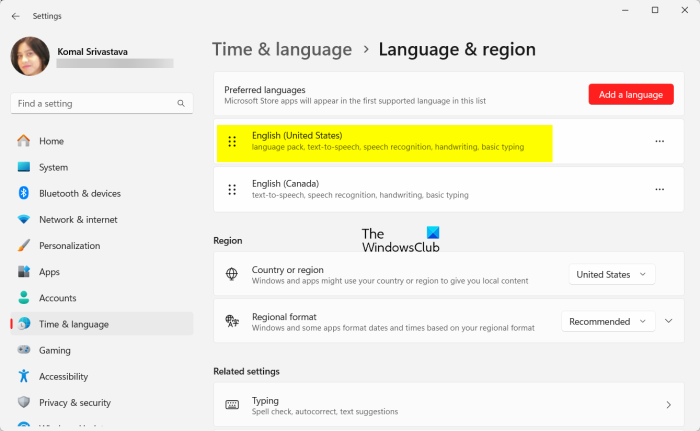
Task: Open the Recommended regional format dropdown
Action: (608, 322)
